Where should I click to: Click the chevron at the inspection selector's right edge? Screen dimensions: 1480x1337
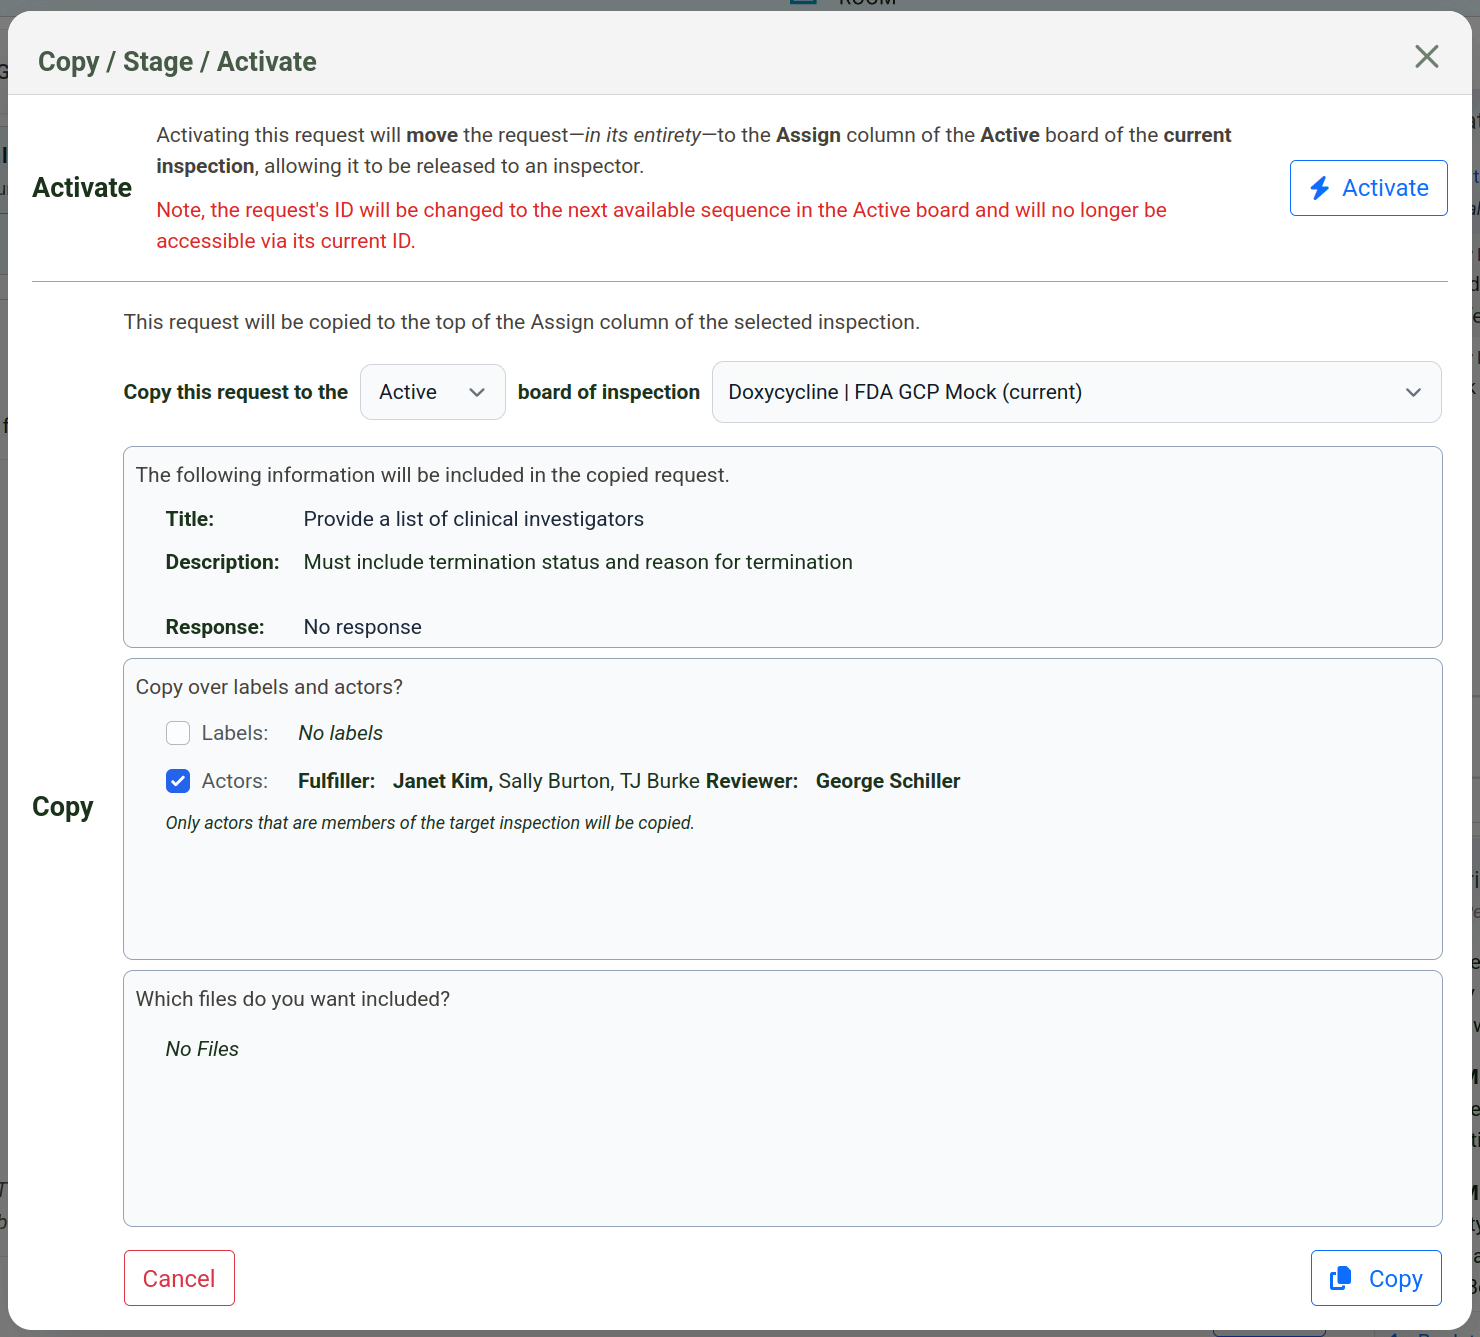(1413, 392)
